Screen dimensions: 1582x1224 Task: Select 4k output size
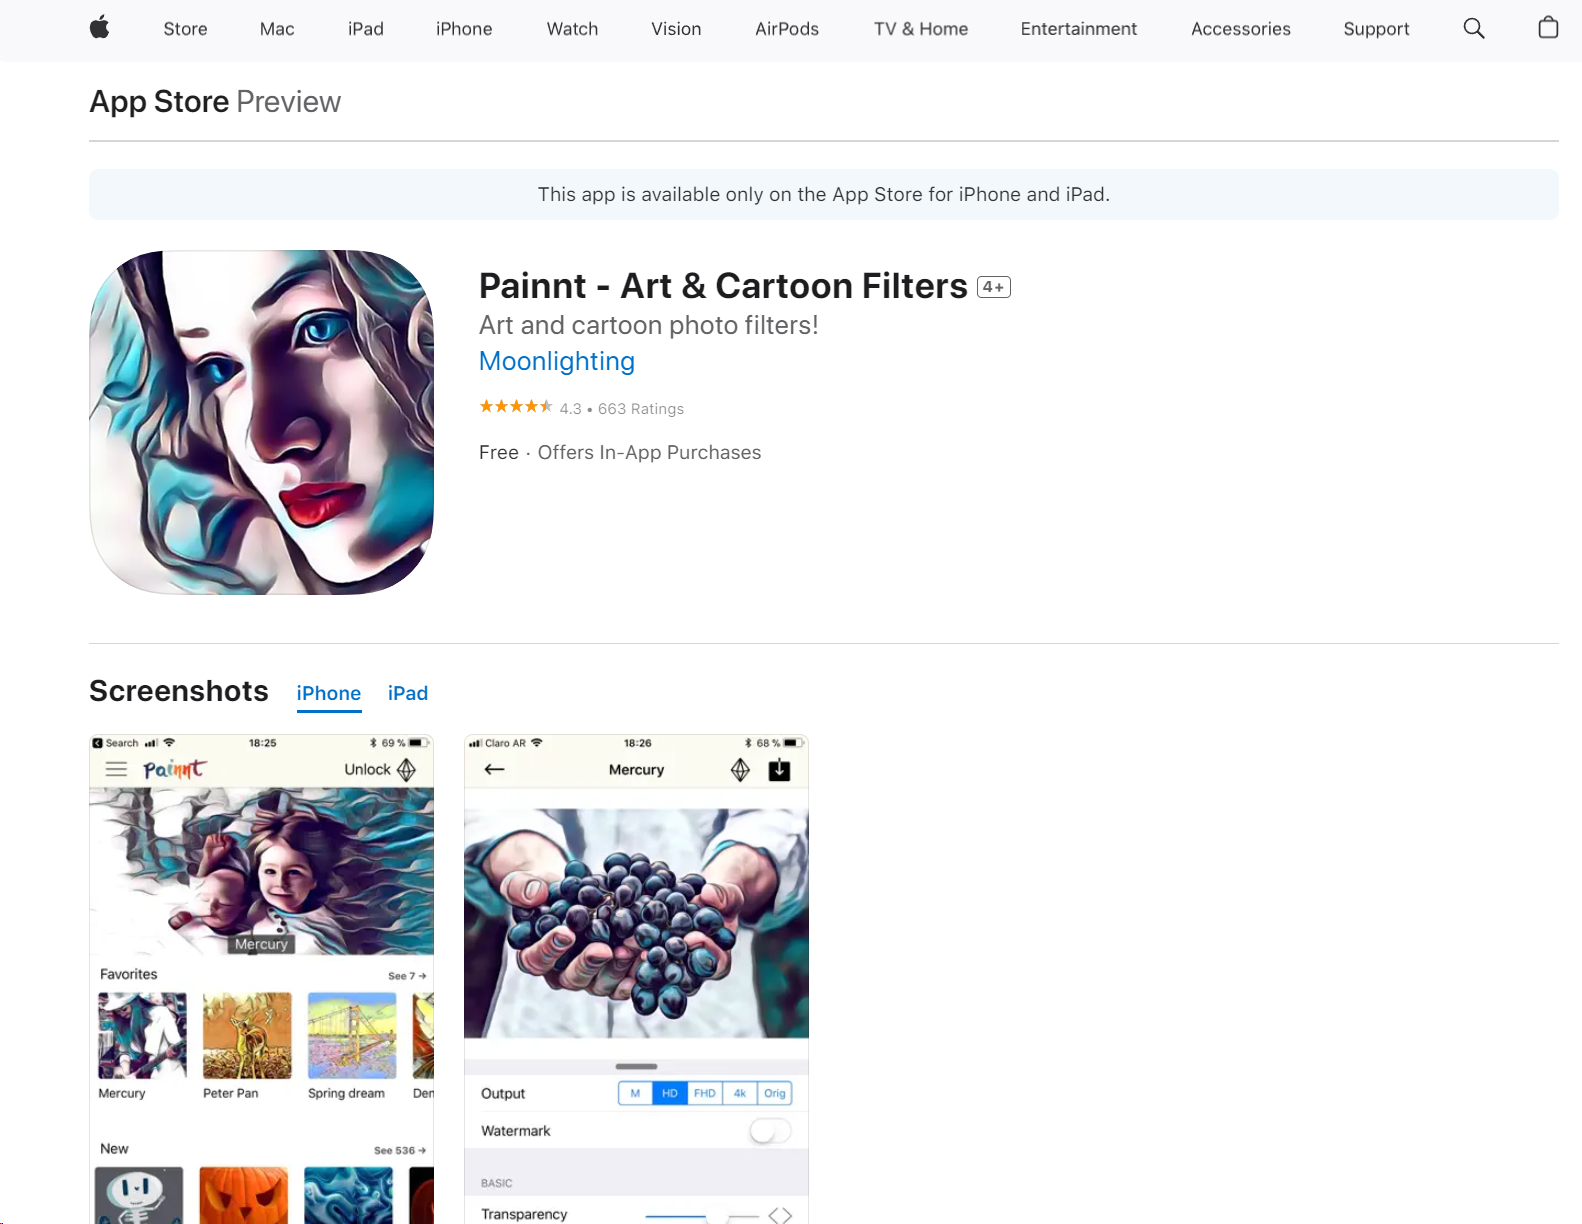pos(740,1093)
